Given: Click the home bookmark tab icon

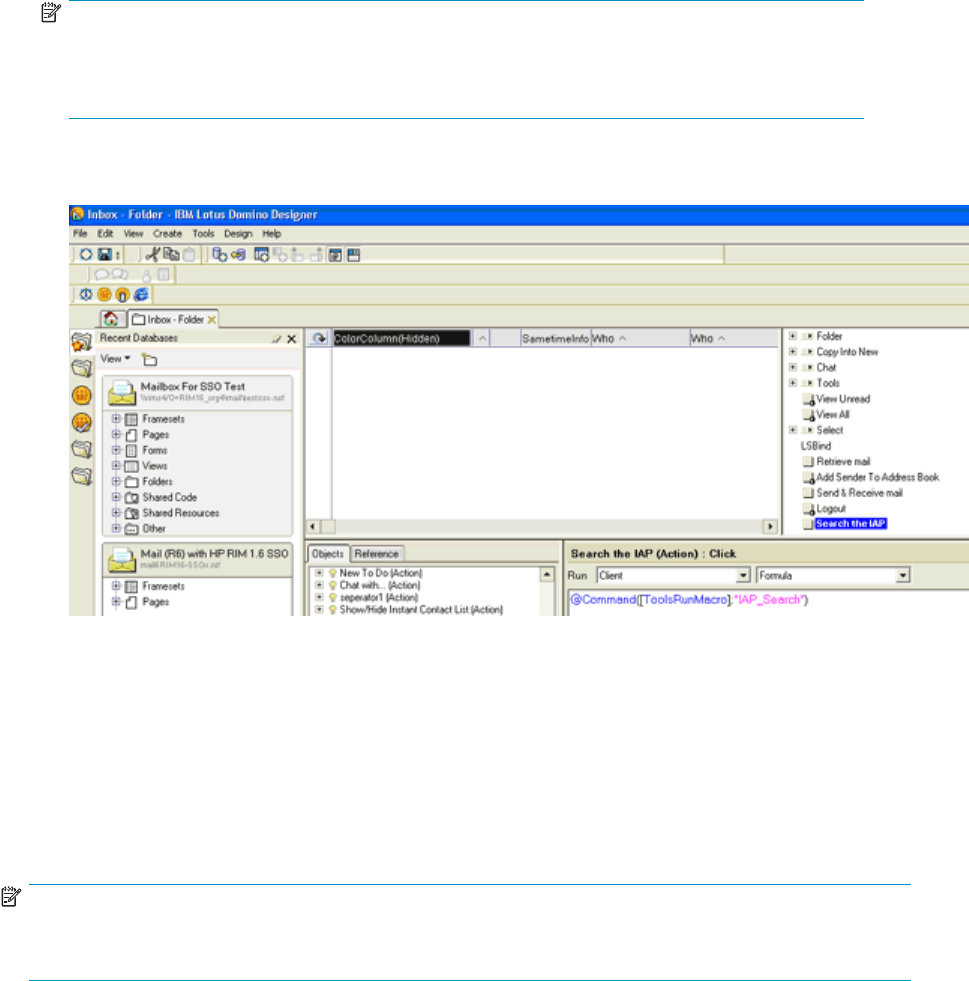Looking at the screenshot, I should pos(111,318).
